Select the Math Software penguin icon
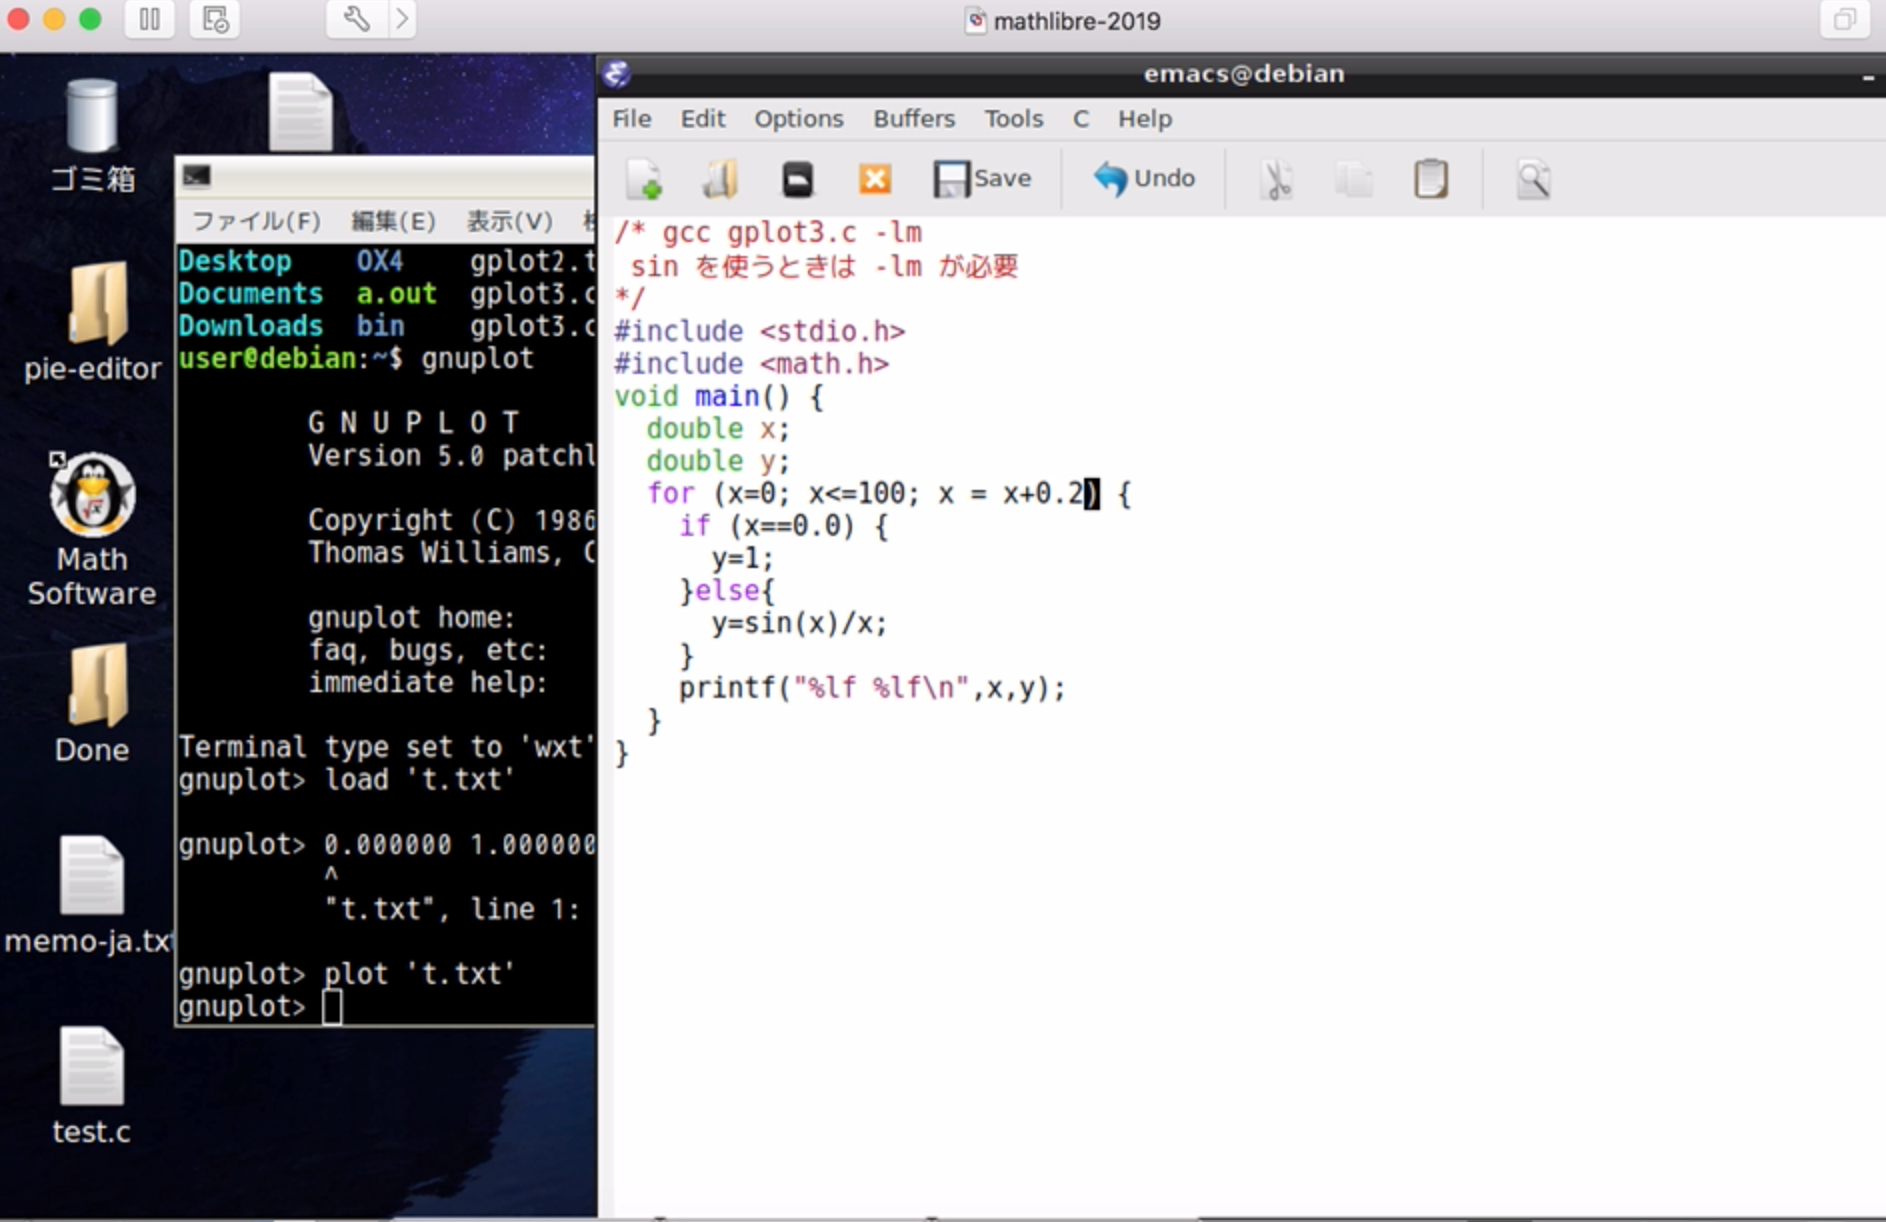The image size is (1886, 1222). coord(92,530)
